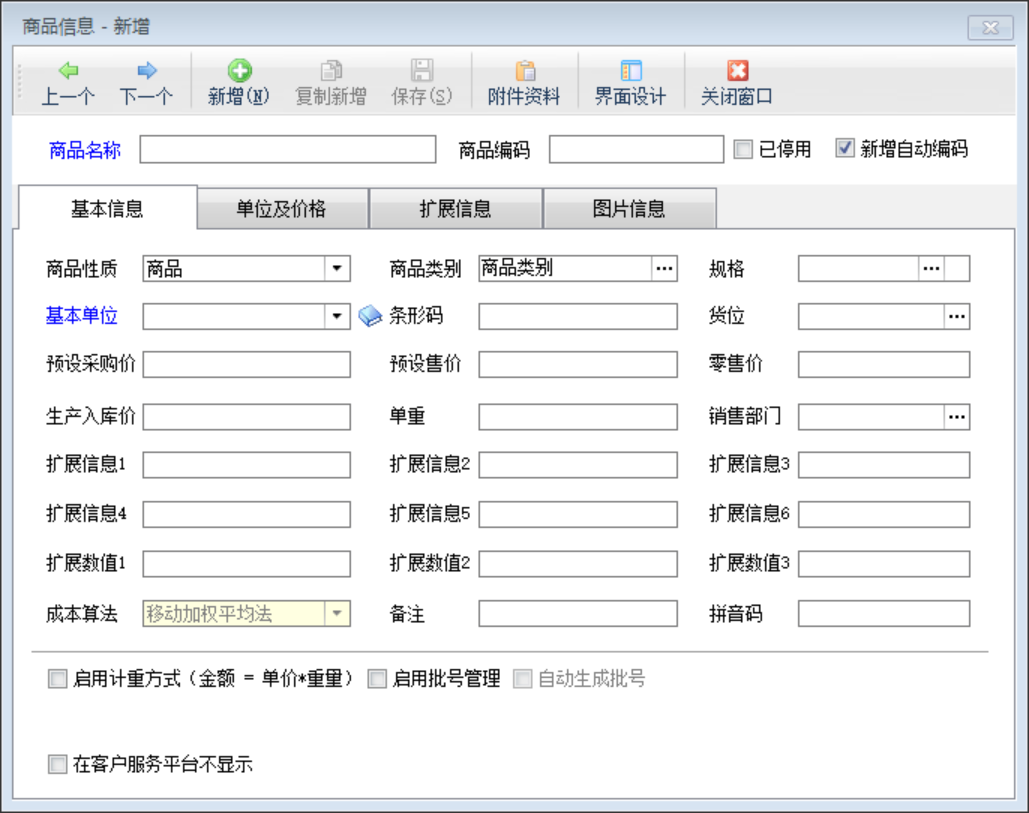Click the 销售部门 ellipsis selector button
Viewport: 1029px width, 813px height.
957,417
